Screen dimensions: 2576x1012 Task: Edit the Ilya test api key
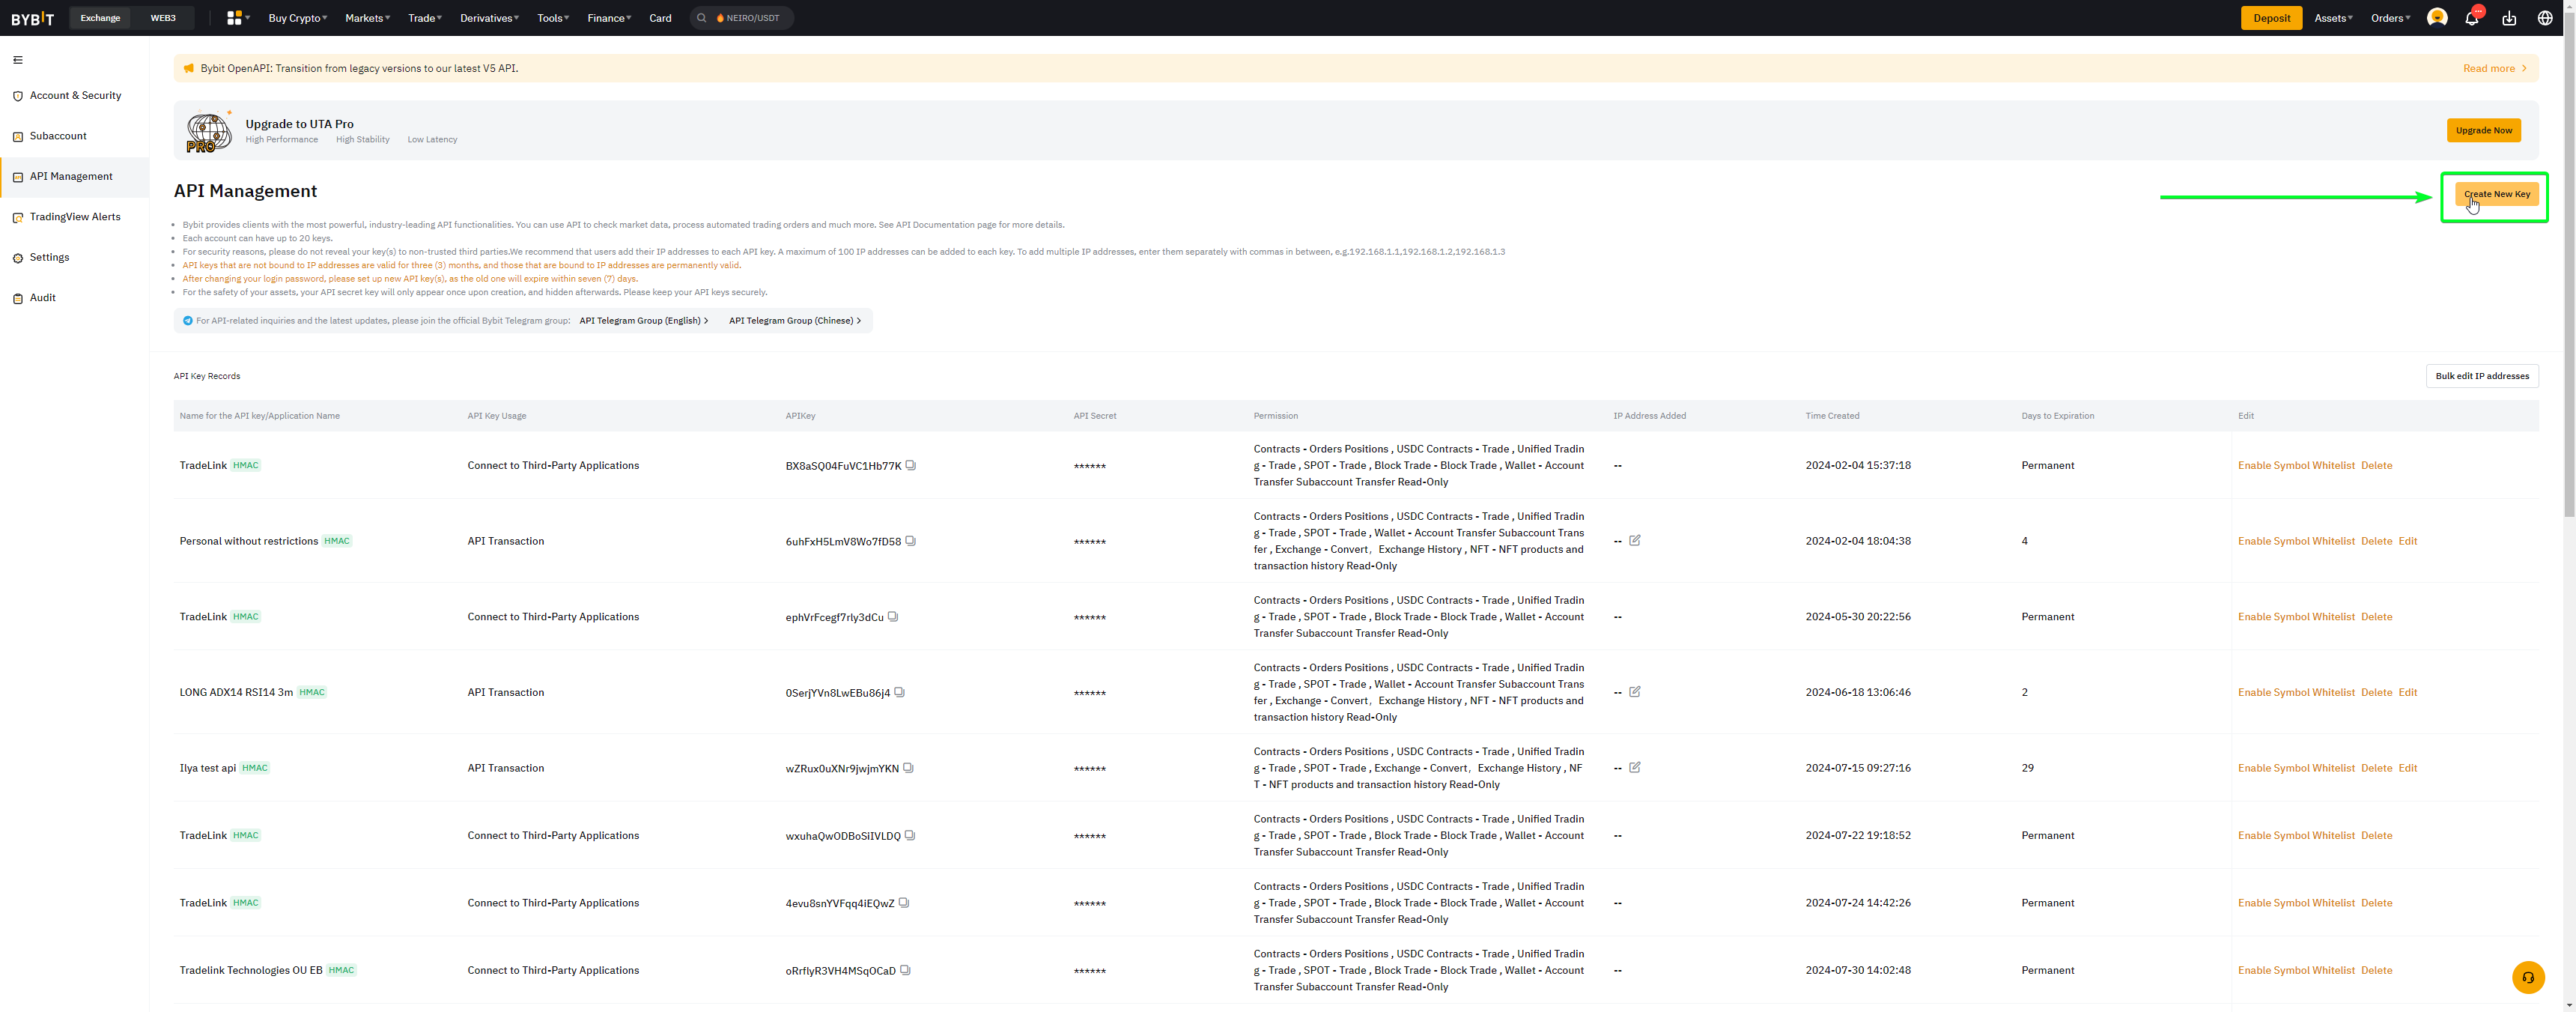point(2407,768)
